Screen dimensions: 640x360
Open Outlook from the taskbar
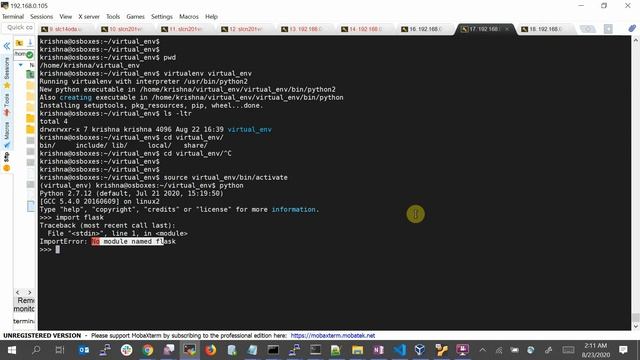coord(84,350)
